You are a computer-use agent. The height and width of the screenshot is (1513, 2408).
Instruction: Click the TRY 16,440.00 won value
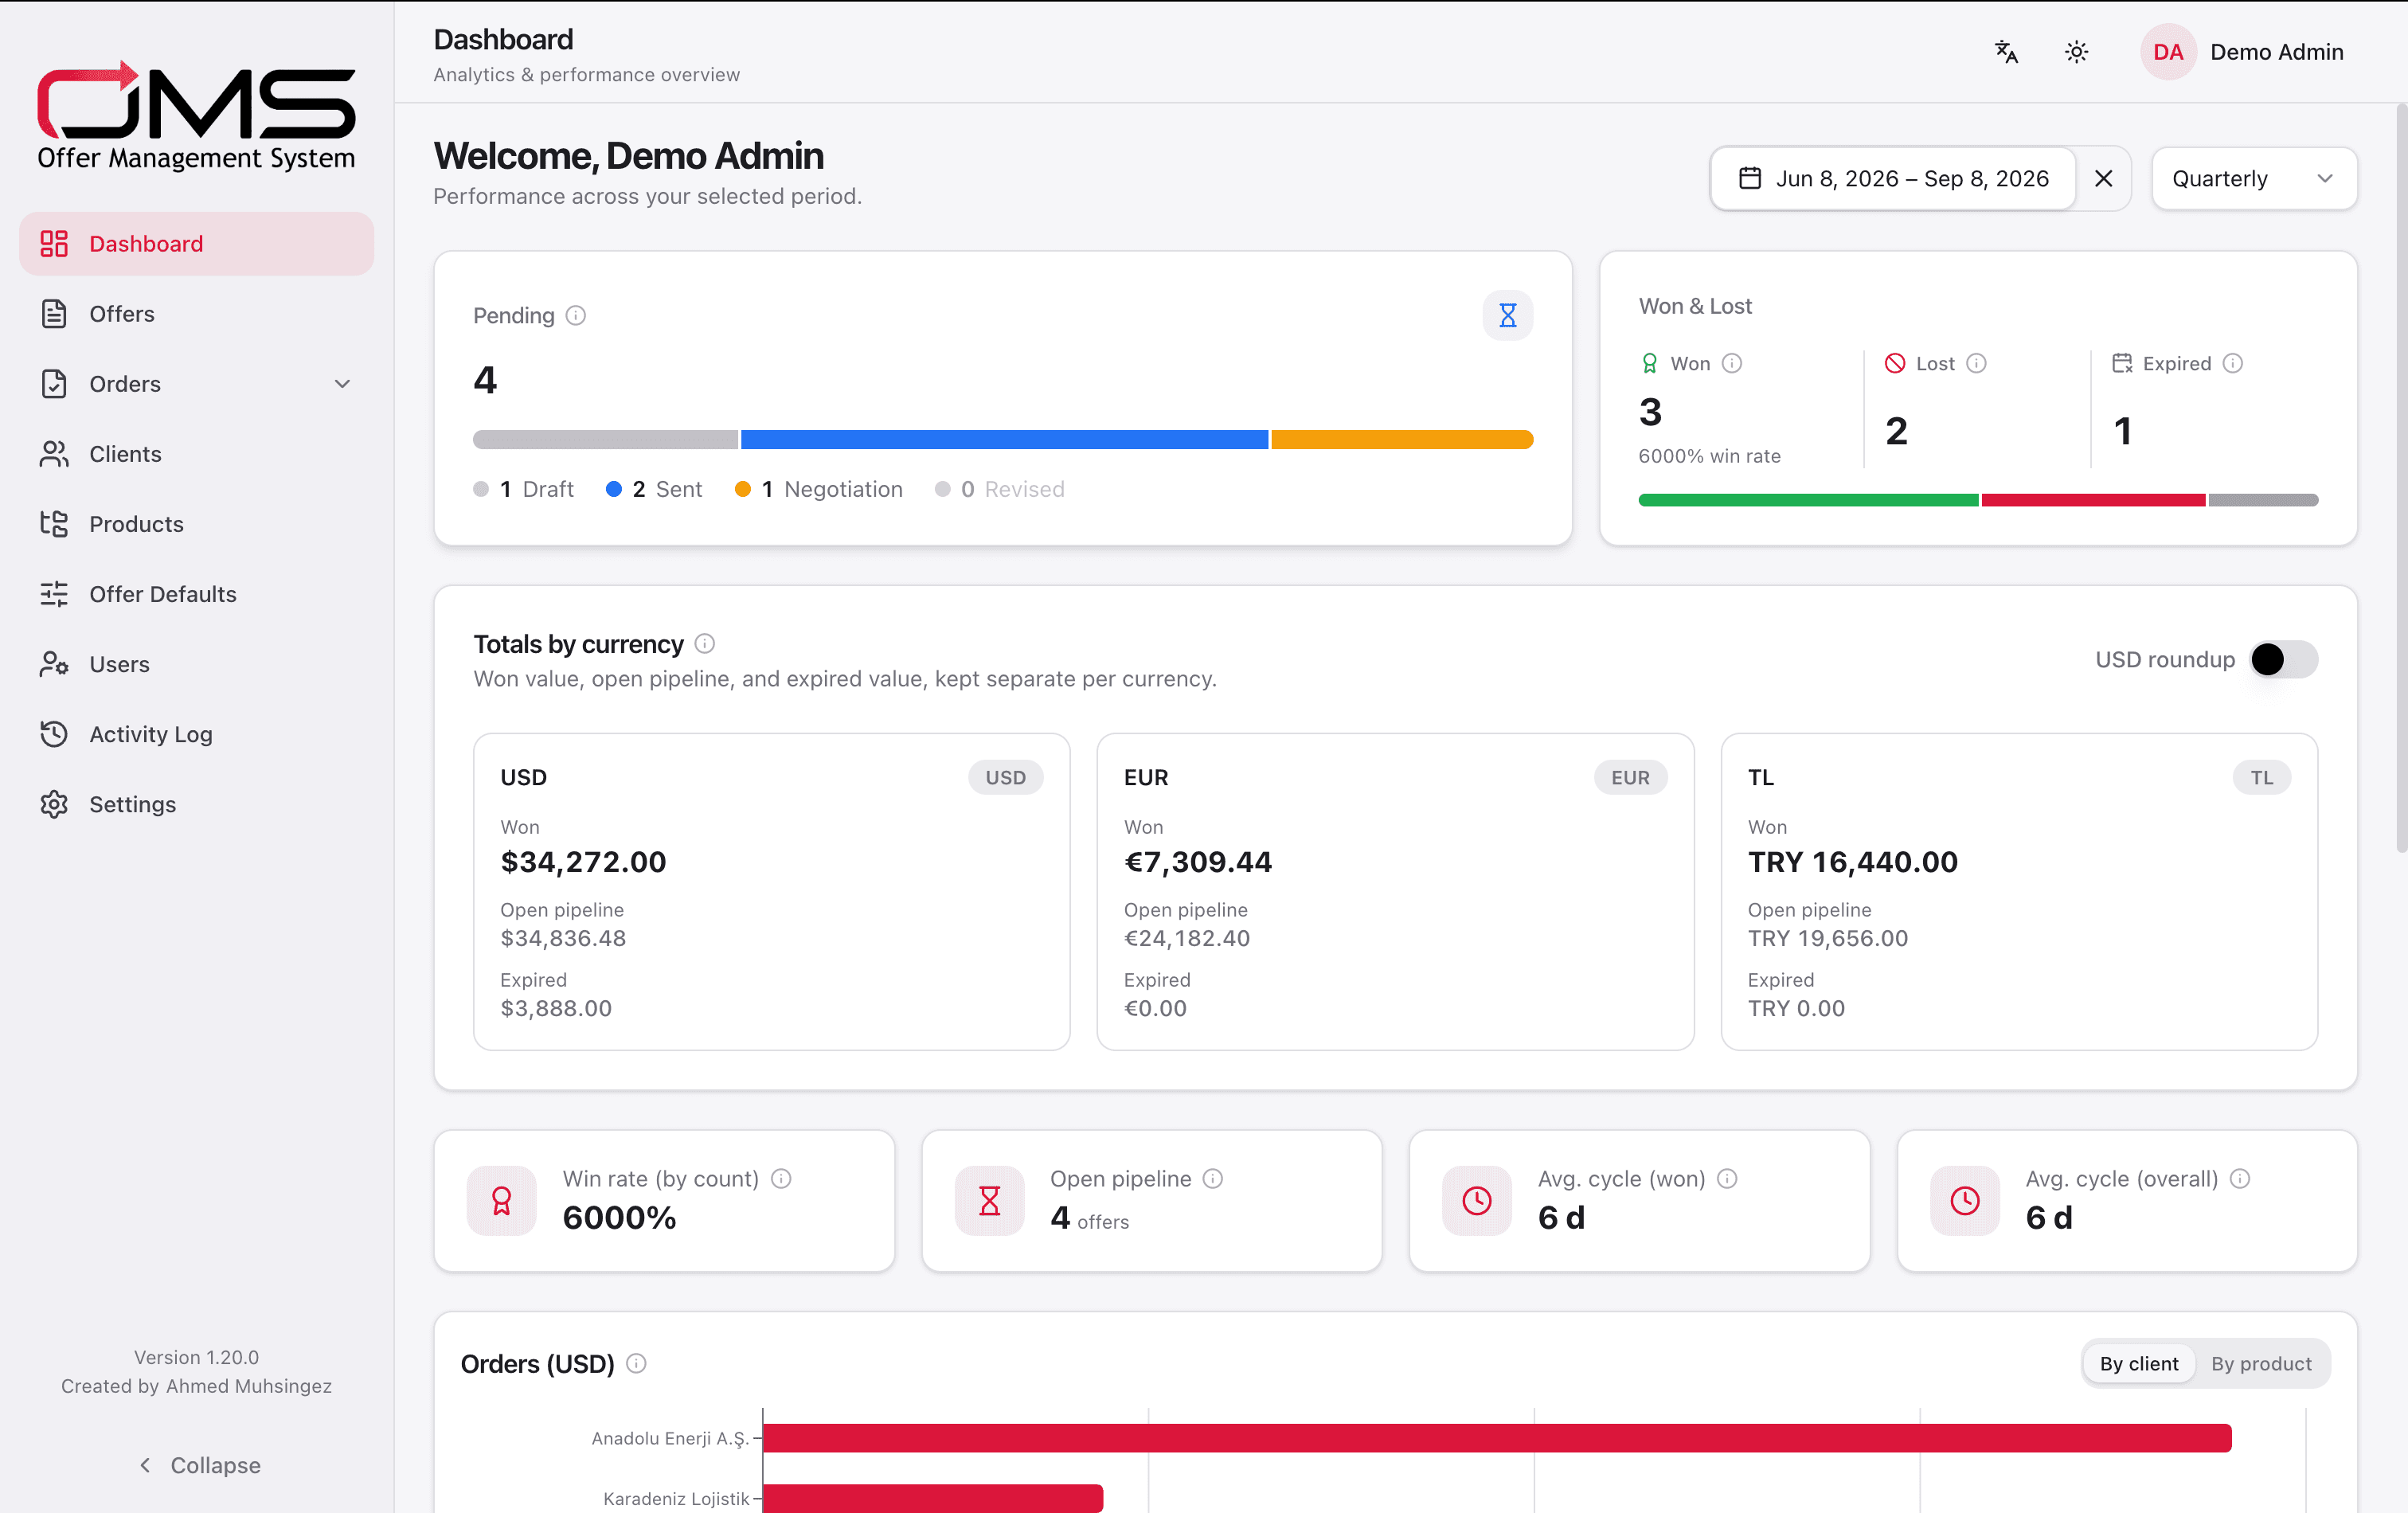coord(1853,861)
